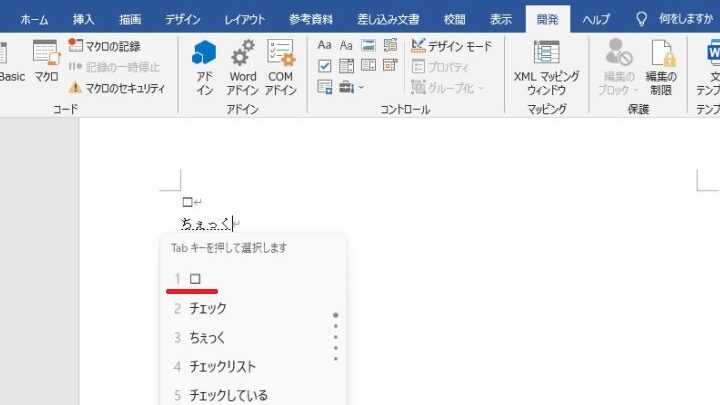Toggle デザイン モード design mode
The width and height of the screenshot is (720, 405).
click(x=451, y=45)
